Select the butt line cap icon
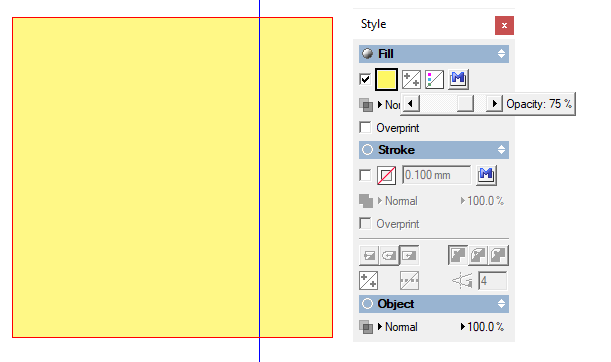The image size is (611, 362). 369,255
